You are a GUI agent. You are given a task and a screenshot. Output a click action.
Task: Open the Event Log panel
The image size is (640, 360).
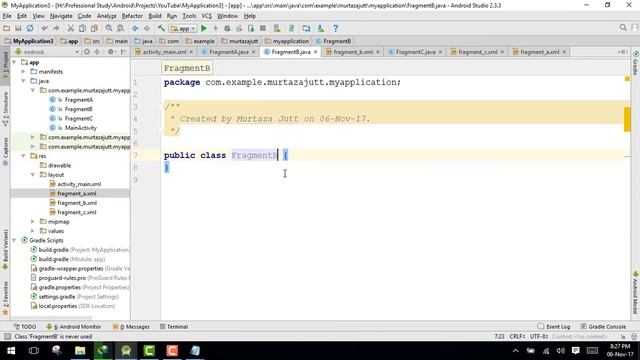coord(554,327)
